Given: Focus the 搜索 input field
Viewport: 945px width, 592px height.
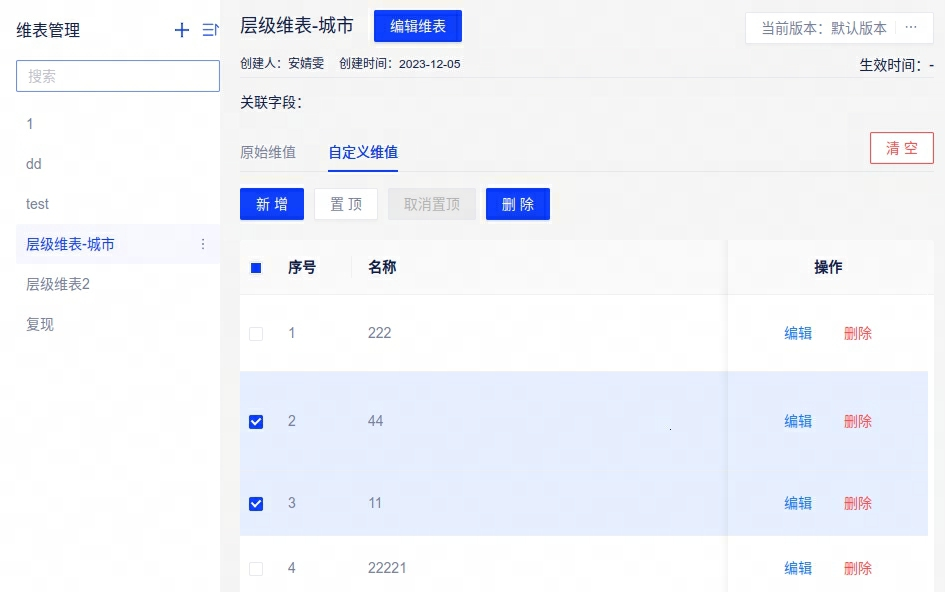Looking at the screenshot, I should pyautogui.click(x=118, y=76).
